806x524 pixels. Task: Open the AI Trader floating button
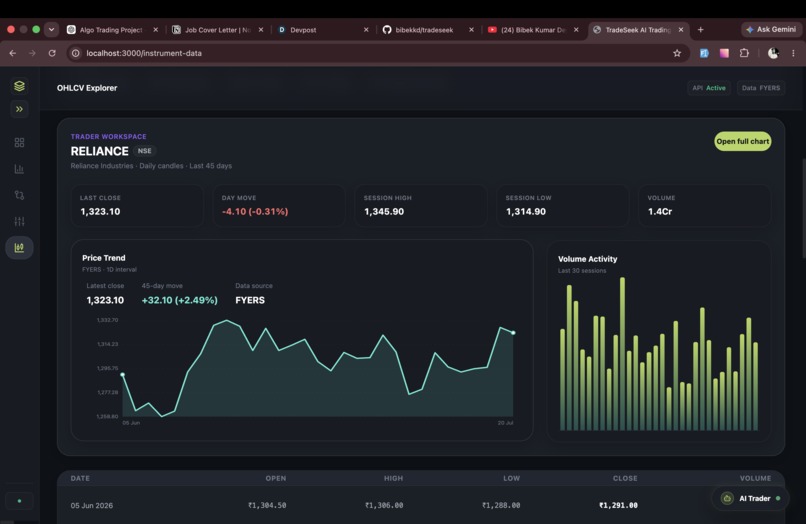click(x=750, y=498)
